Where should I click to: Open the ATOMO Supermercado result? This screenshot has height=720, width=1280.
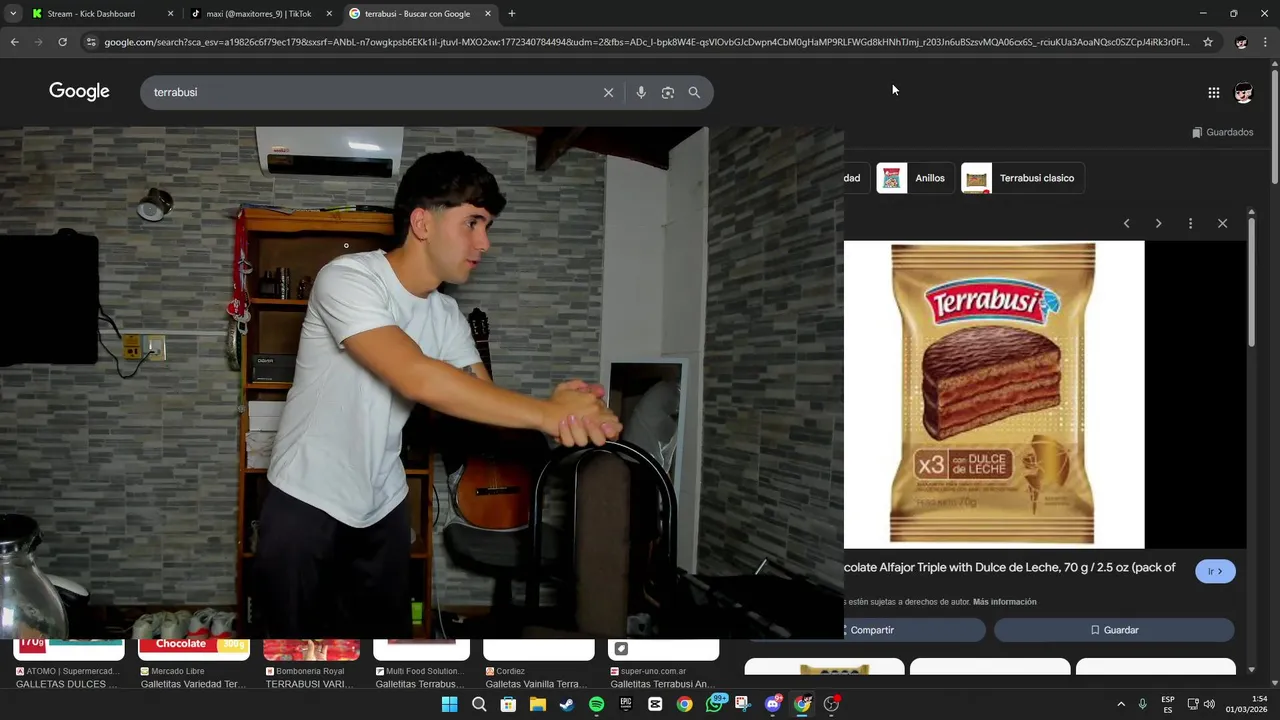point(69,677)
